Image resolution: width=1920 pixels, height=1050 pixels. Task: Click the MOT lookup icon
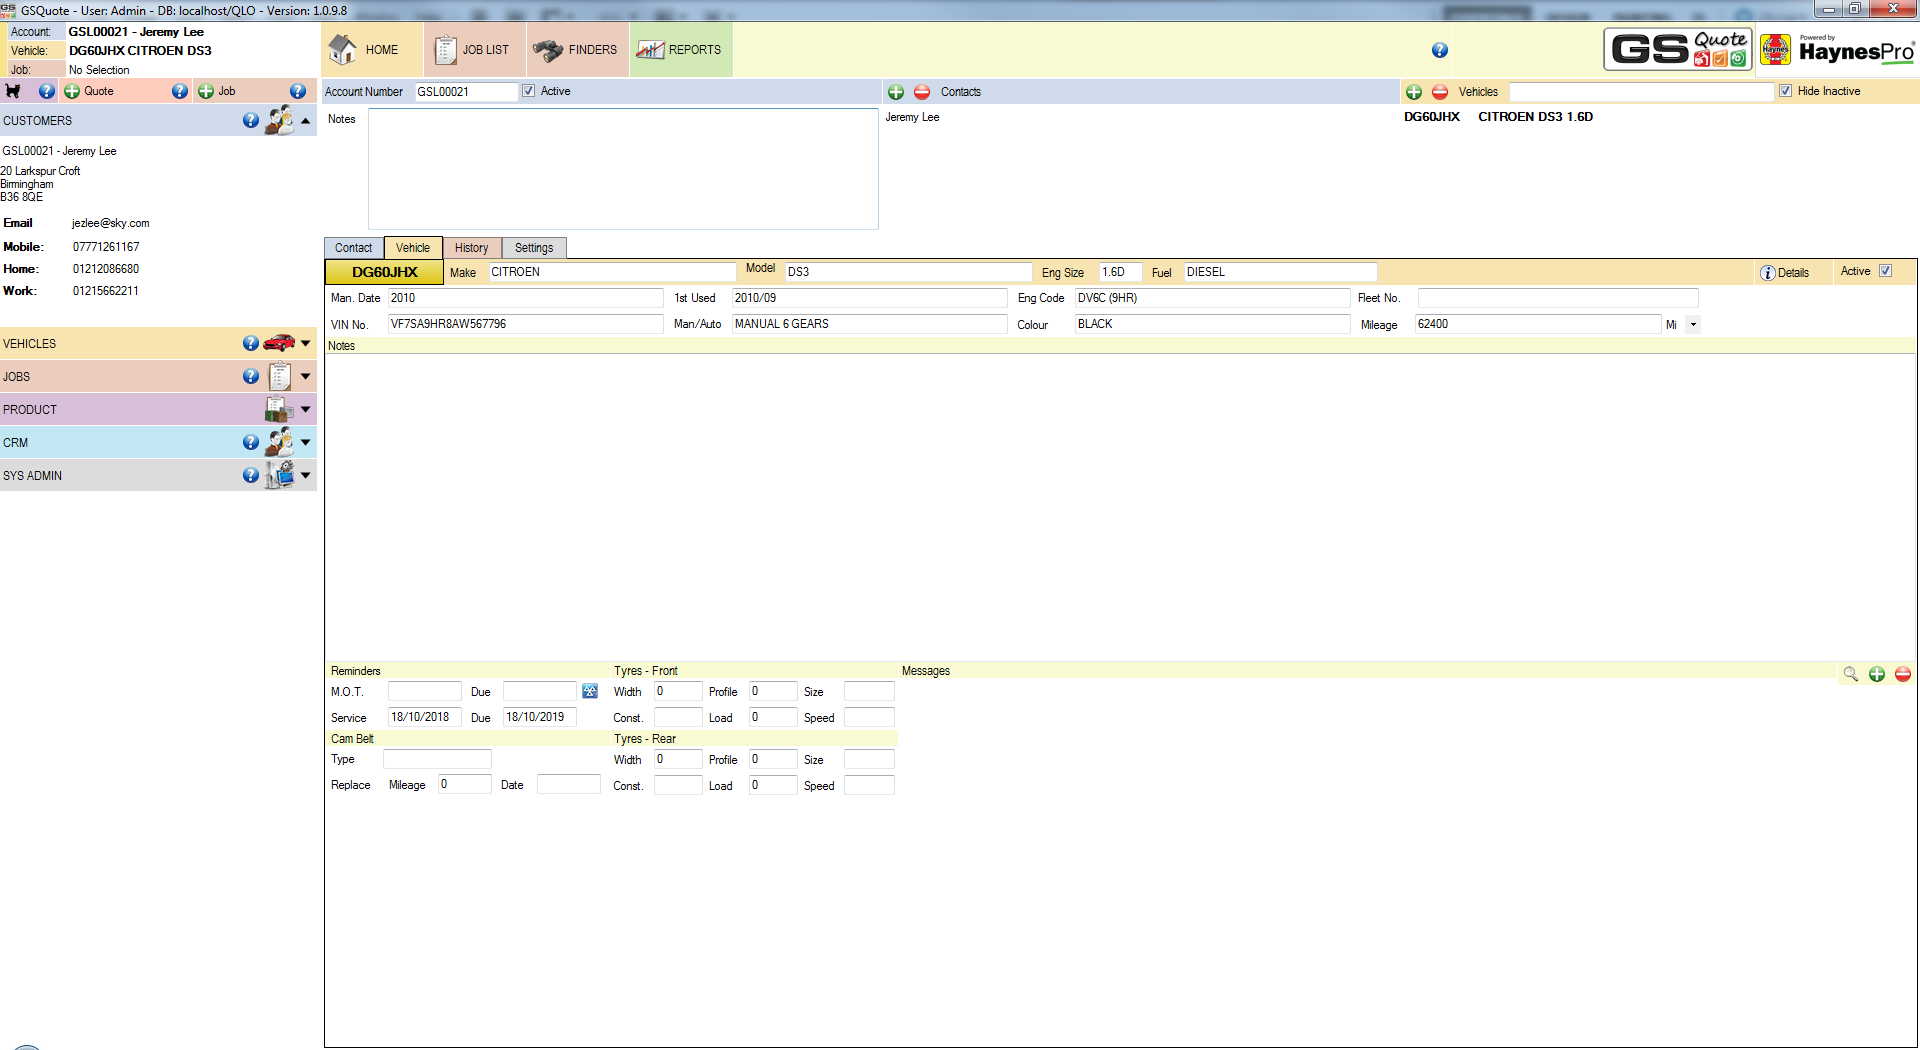(x=590, y=691)
